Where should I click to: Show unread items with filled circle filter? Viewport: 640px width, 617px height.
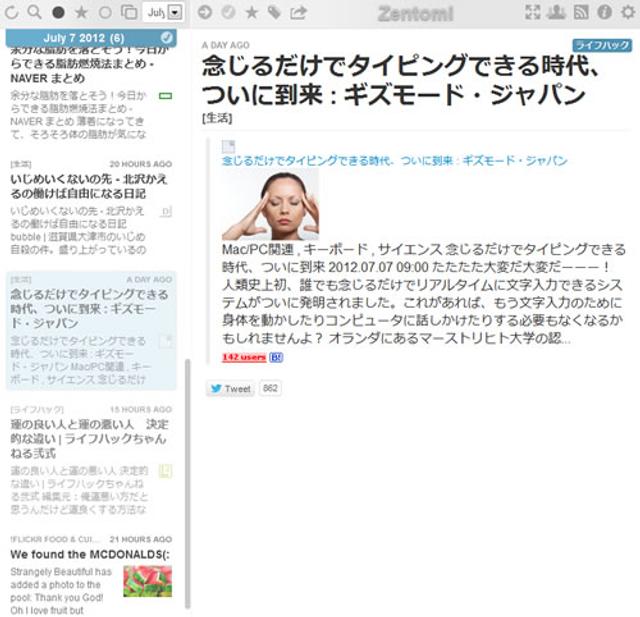click(x=58, y=13)
